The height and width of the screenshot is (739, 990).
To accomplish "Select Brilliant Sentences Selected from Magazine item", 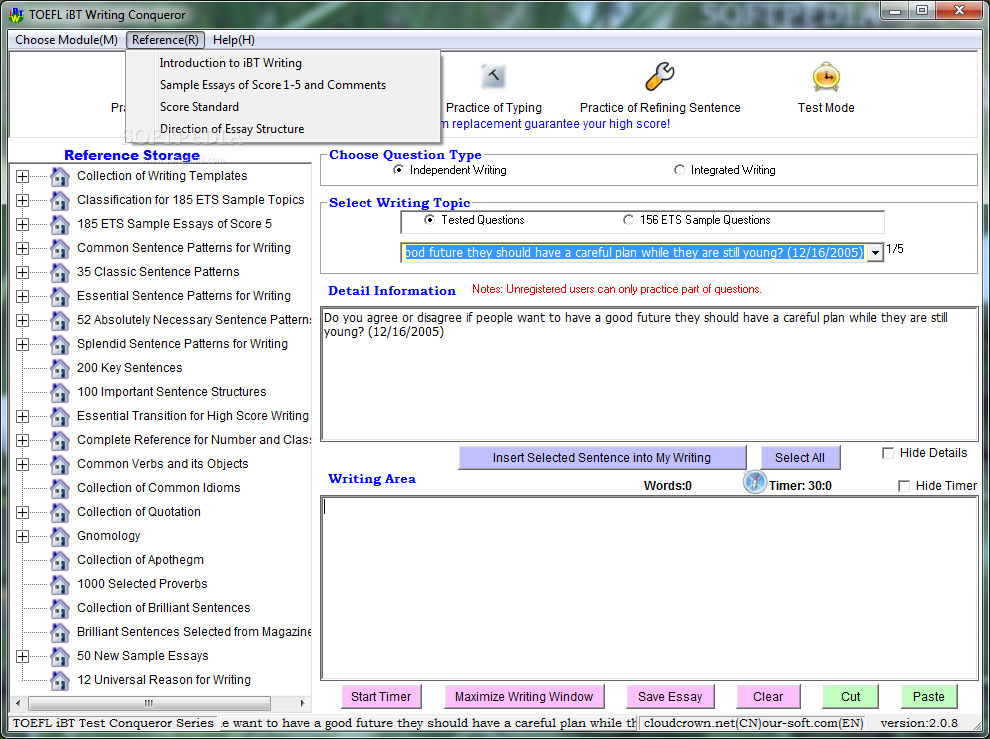I will pos(194,632).
